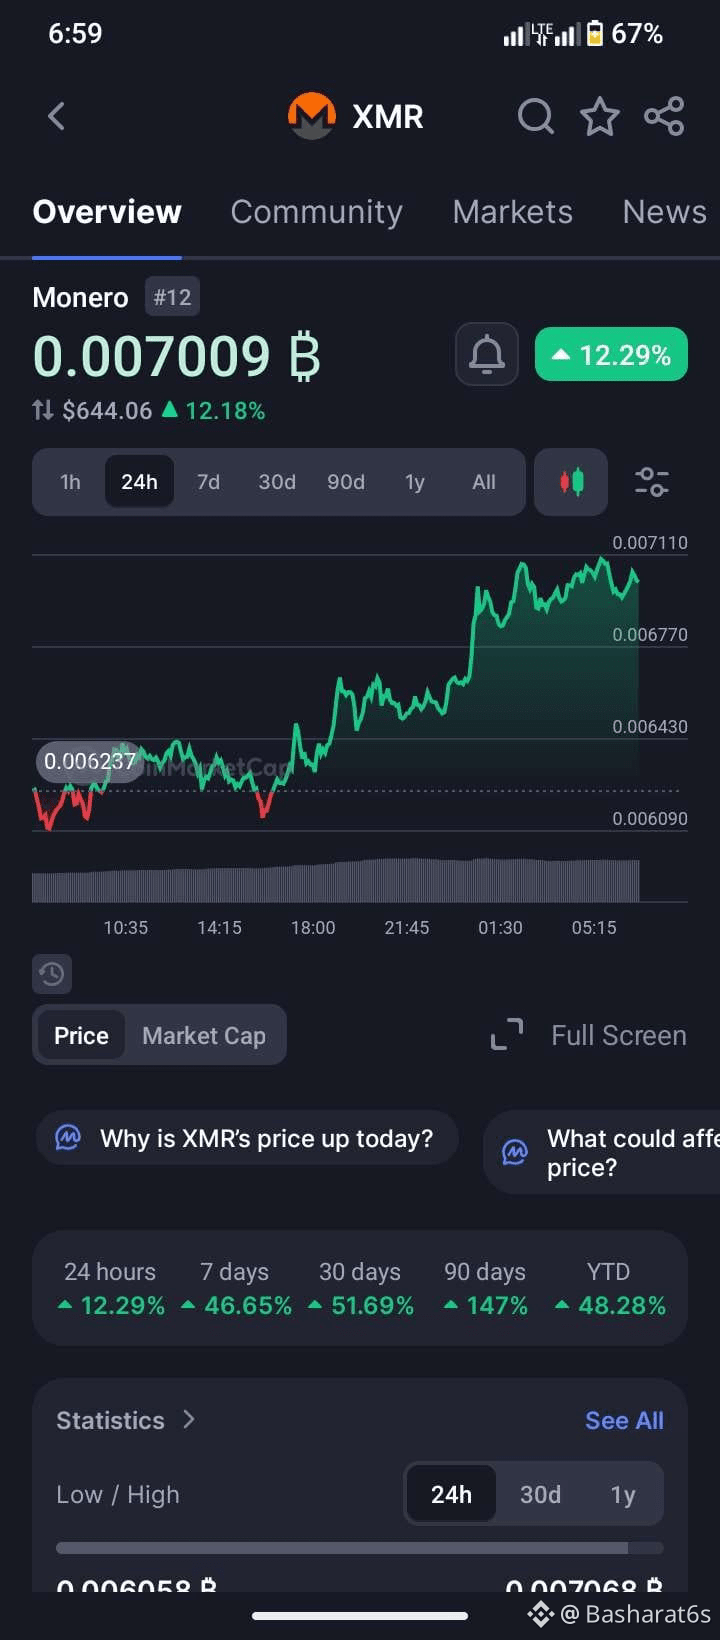This screenshot has width=720, height=1640.
Task: Tap the share icon
Action: 664,116
